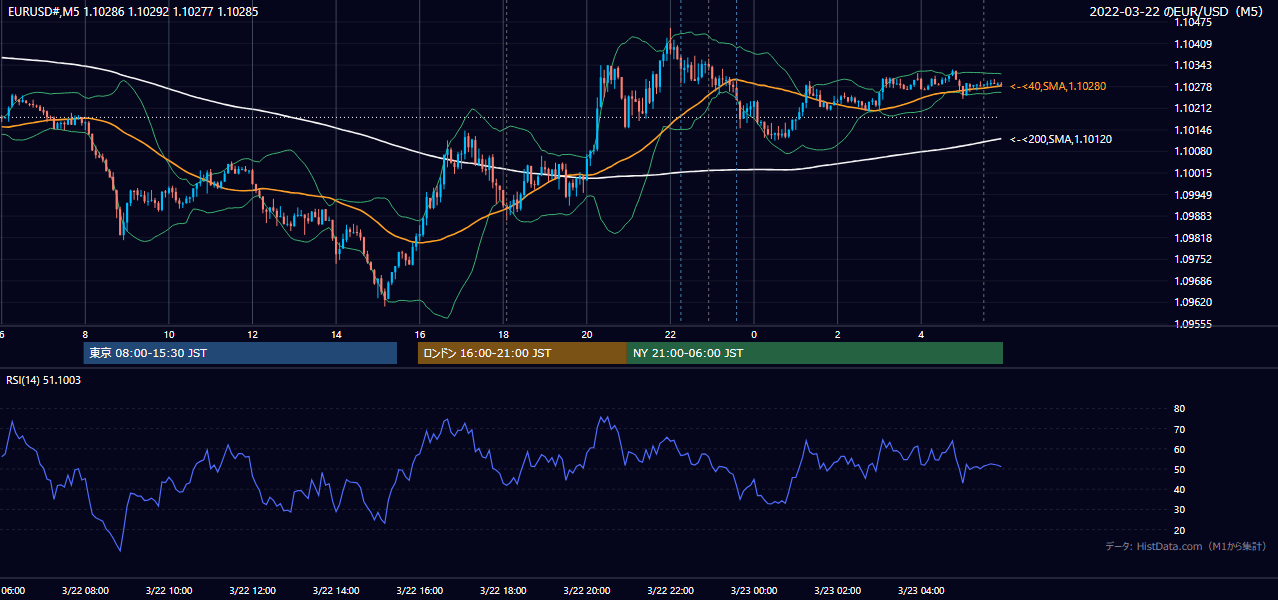Image resolution: width=1278 pixels, height=600 pixels.
Task: Click the NY 21:00-06:00 JST session bar
Action: pyautogui.click(x=815, y=353)
